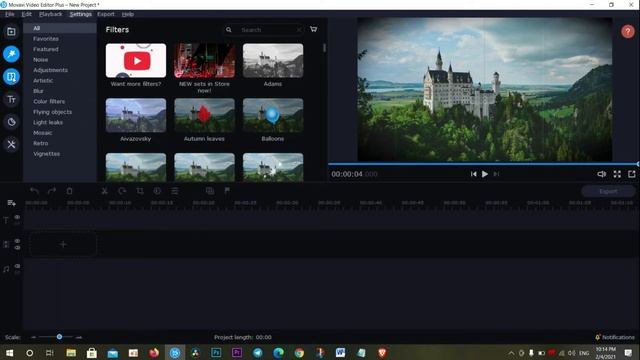Click the Split scissors icon

(104, 191)
